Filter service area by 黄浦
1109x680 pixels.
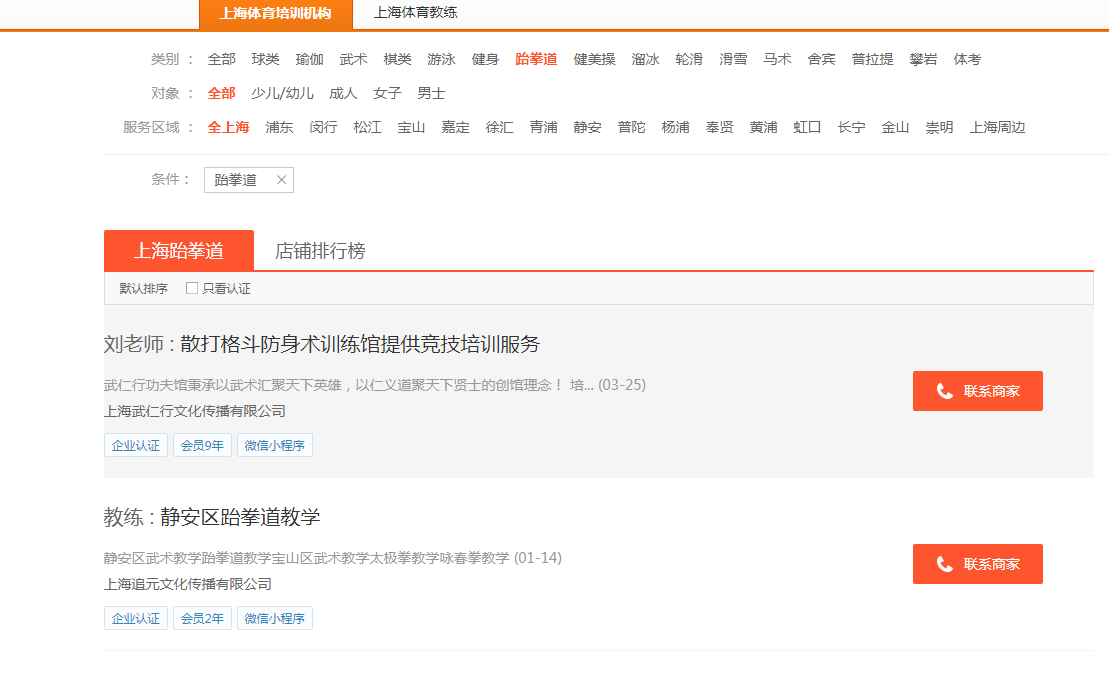click(x=763, y=127)
